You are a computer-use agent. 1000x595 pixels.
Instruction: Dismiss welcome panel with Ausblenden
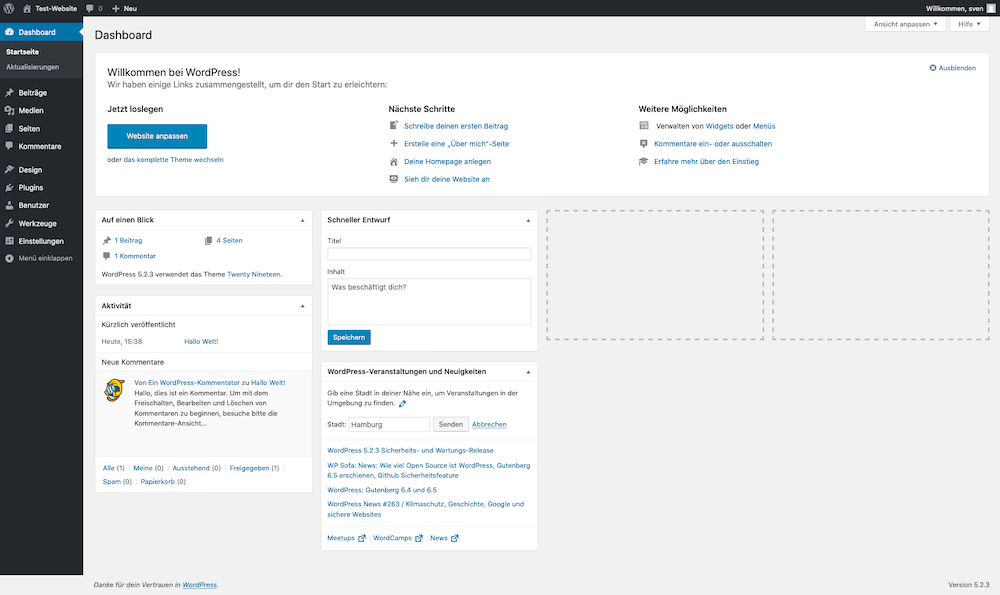[x=952, y=68]
